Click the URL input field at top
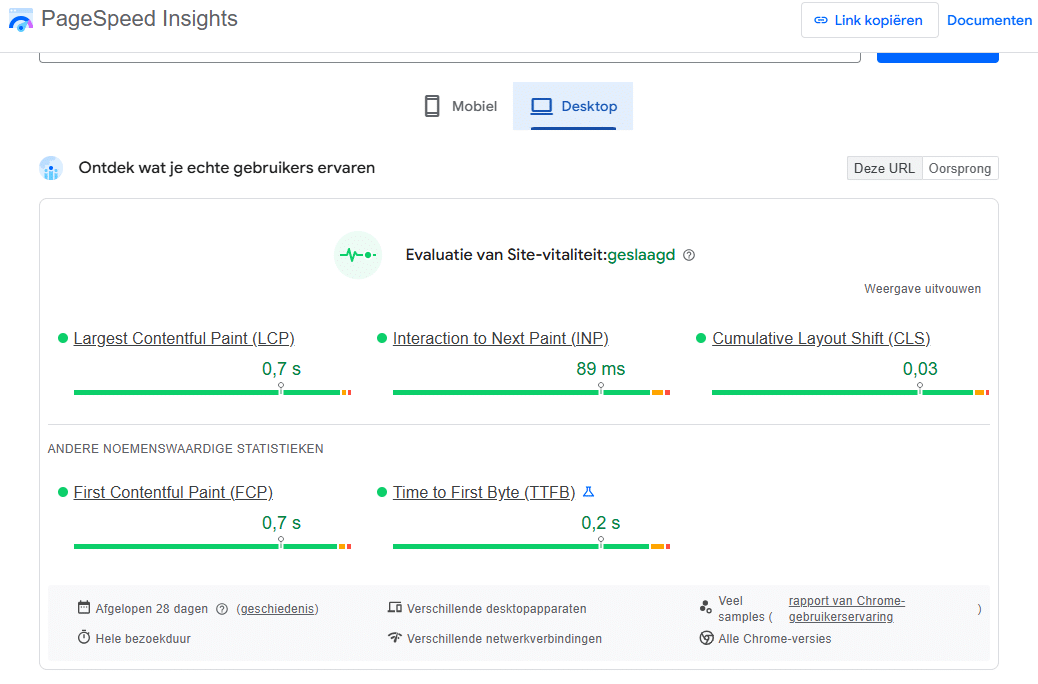 [449, 57]
